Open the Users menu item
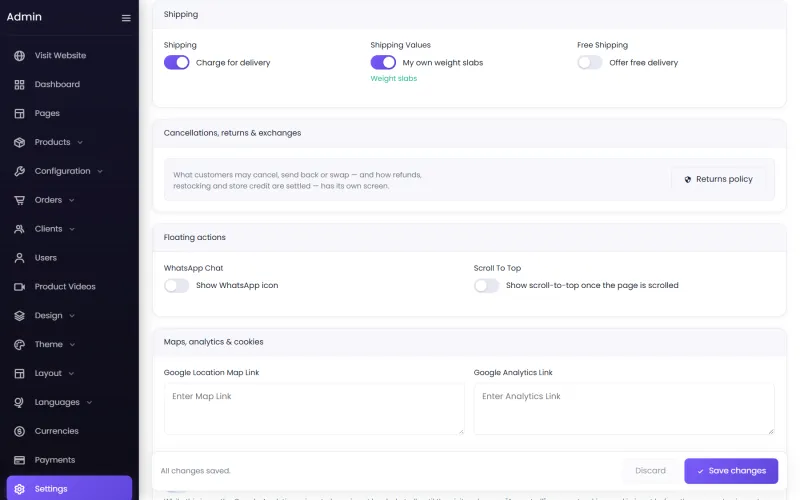This screenshot has height=500, width=800. coord(45,258)
